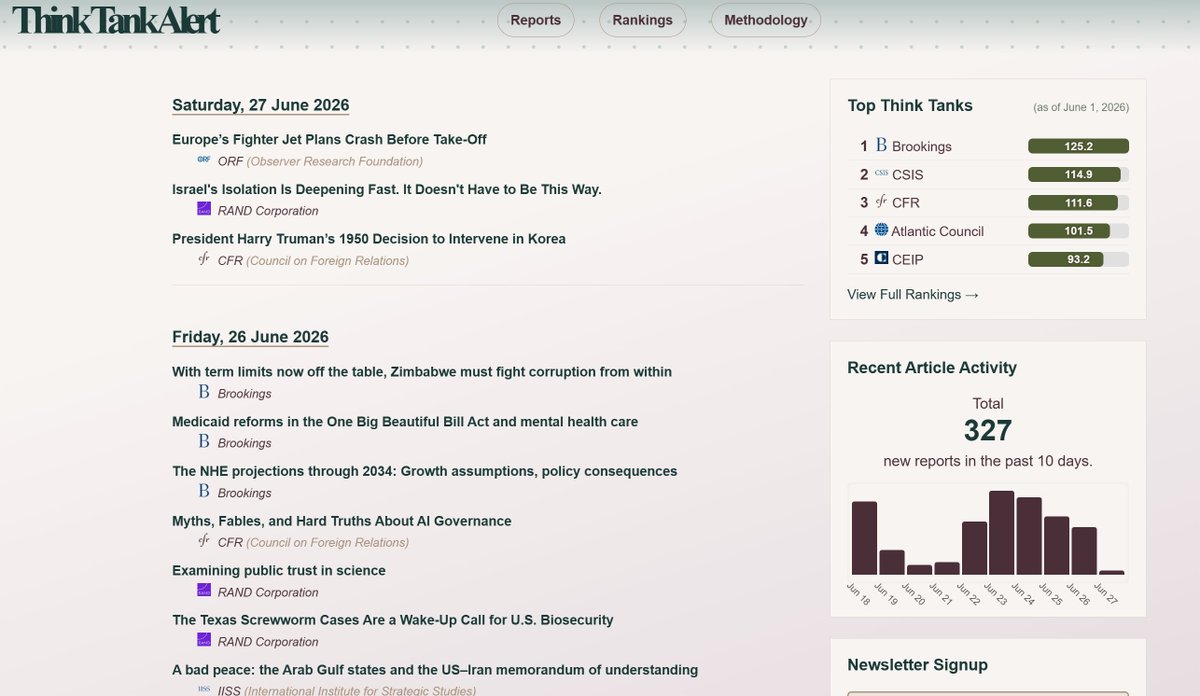Open the Reports nav tab

tap(536, 20)
